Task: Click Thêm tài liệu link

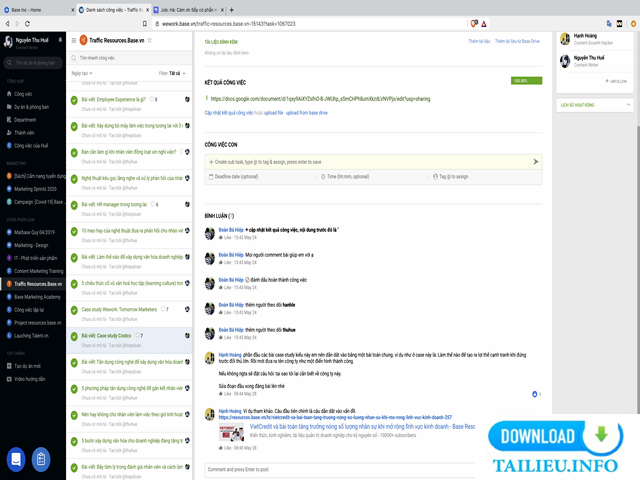Action: point(479,41)
